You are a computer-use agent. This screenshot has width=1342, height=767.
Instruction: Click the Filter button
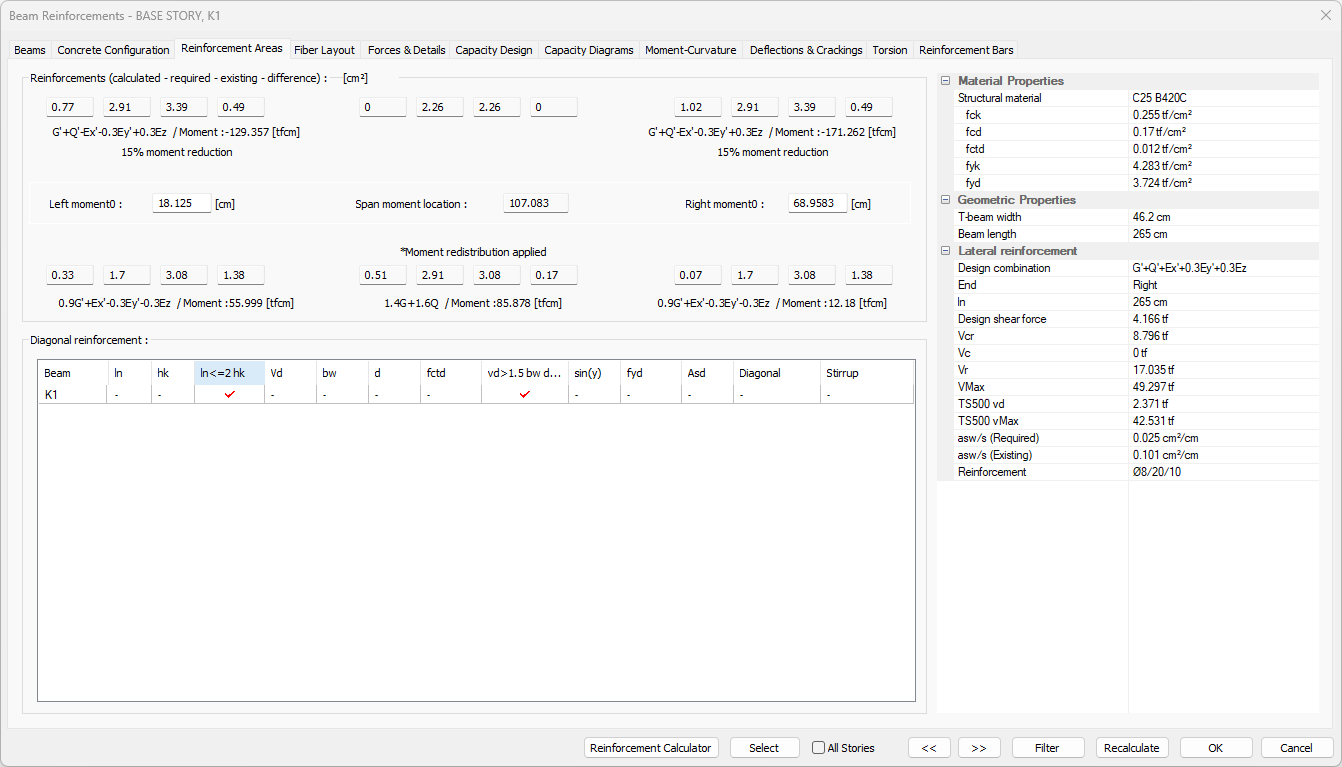coord(1047,748)
